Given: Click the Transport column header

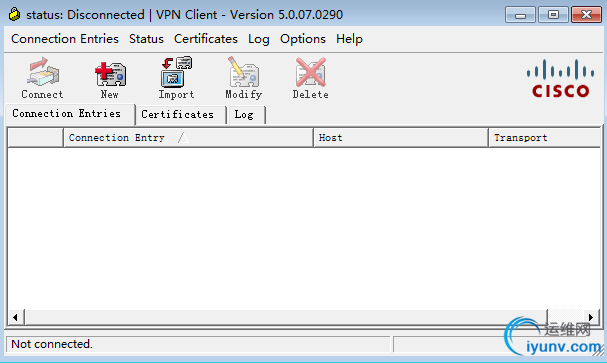Looking at the screenshot, I should [545, 137].
